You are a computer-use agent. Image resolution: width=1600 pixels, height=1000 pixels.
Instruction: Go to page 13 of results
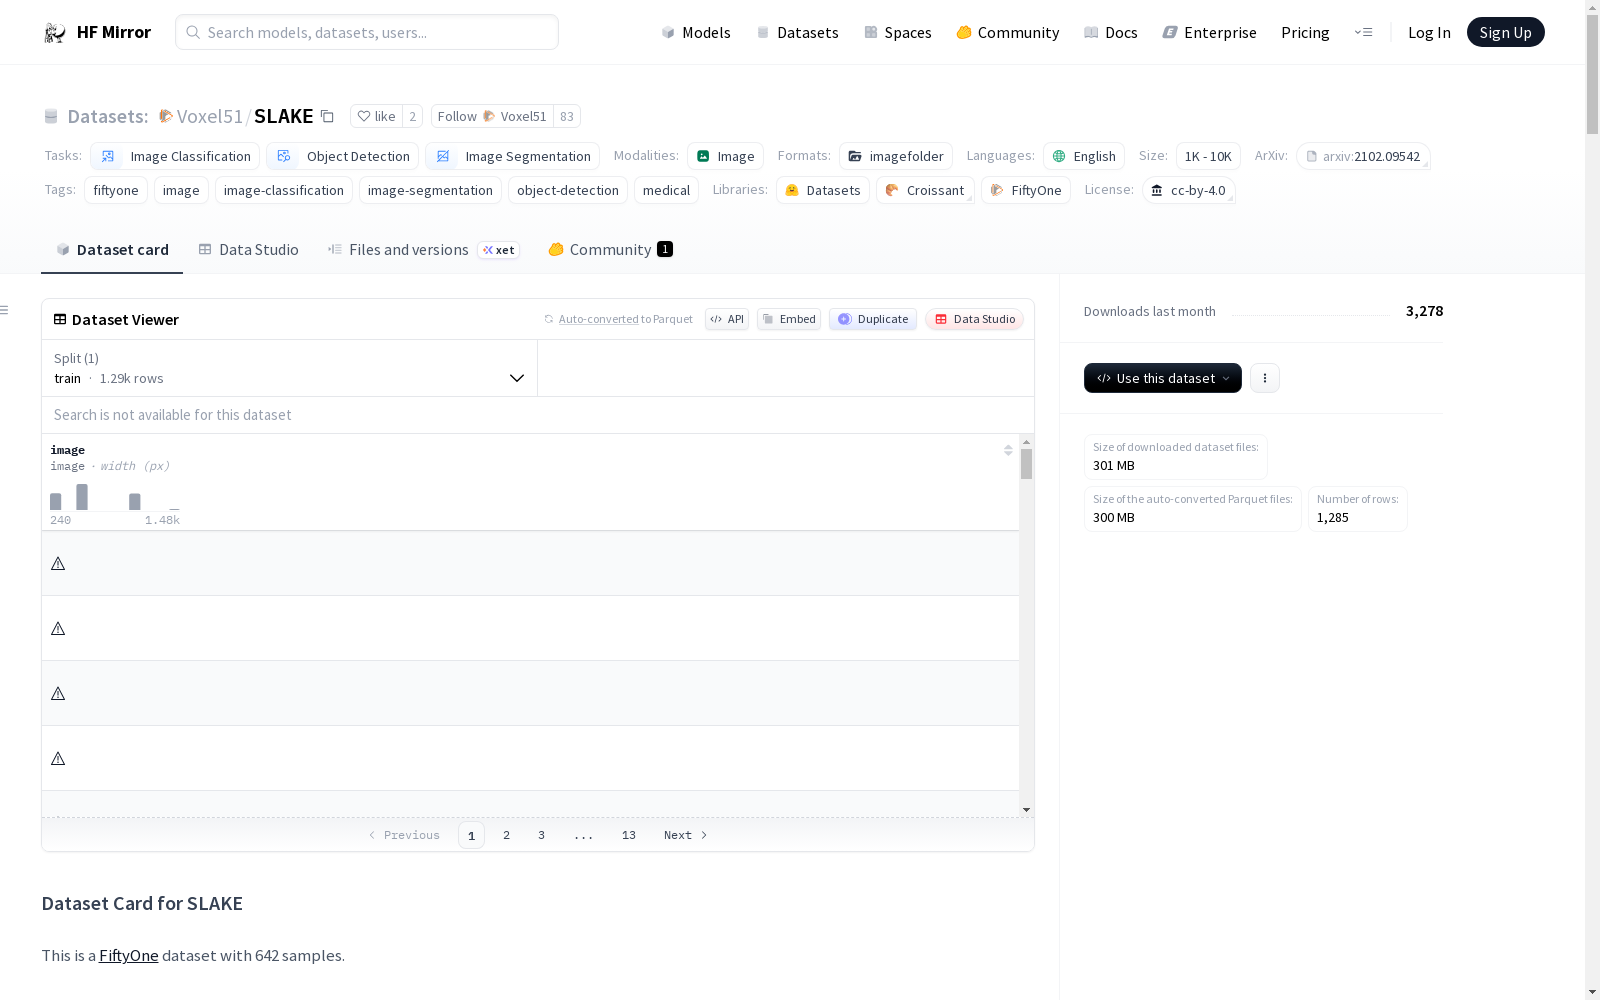628,835
